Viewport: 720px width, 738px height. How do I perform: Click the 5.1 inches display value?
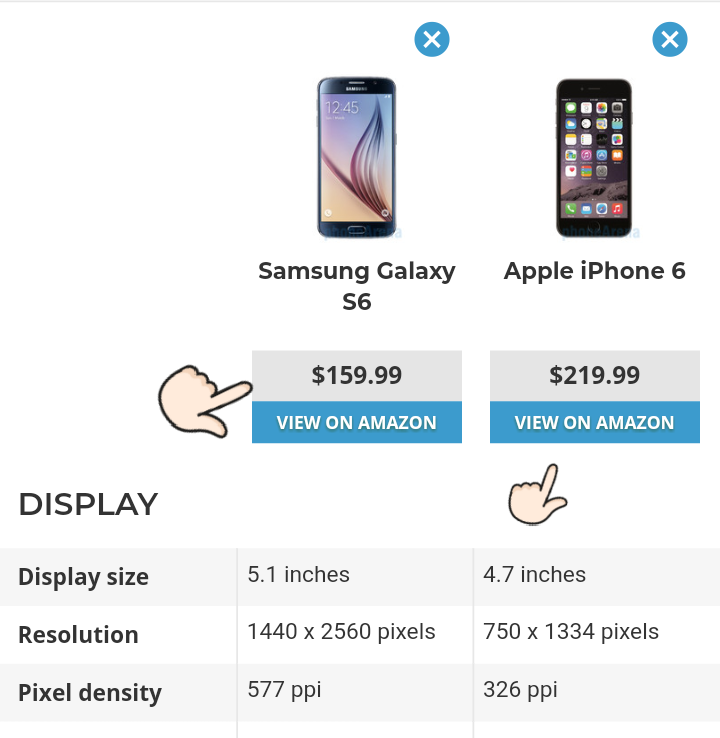point(299,575)
